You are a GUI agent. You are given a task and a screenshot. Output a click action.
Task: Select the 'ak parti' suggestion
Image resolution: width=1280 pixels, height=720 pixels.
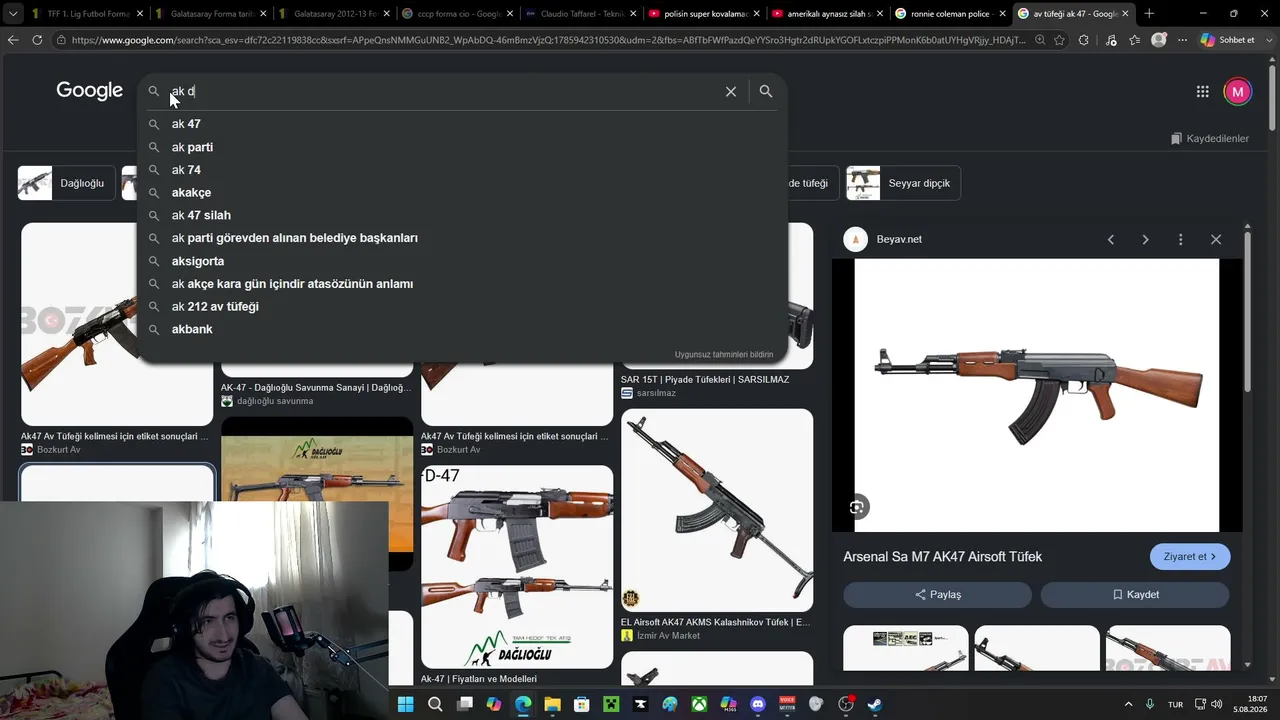pyautogui.click(x=462, y=147)
